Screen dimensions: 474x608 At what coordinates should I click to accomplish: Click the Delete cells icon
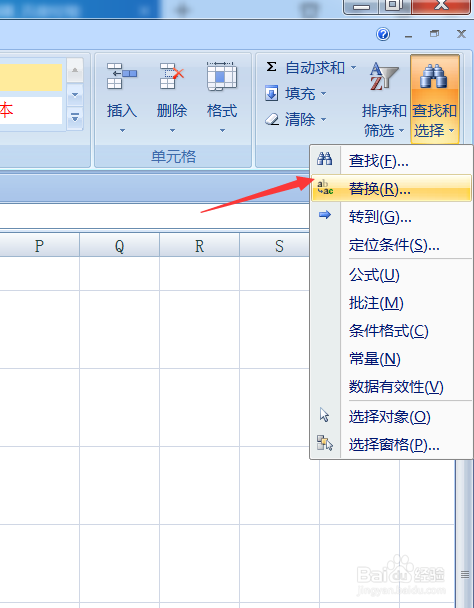tap(171, 76)
